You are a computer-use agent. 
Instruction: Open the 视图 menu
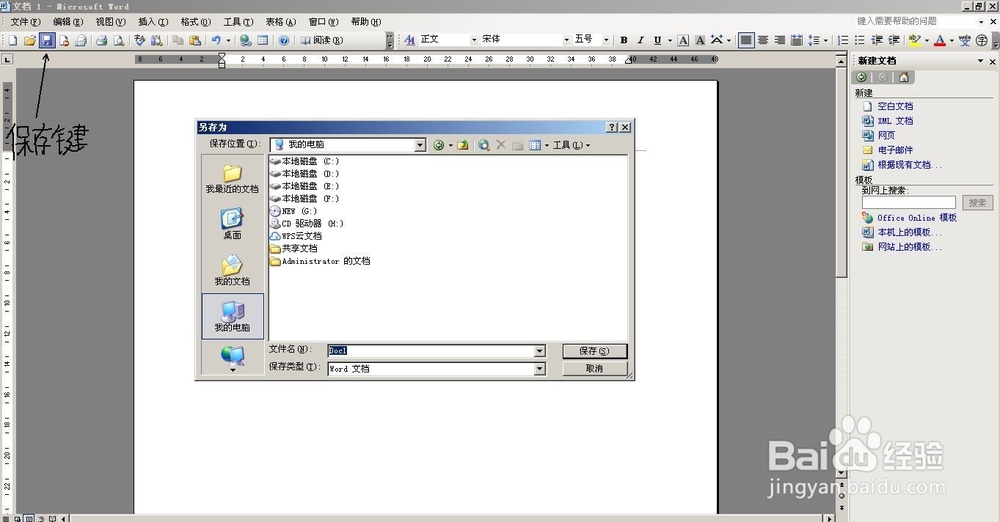coord(110,22)
